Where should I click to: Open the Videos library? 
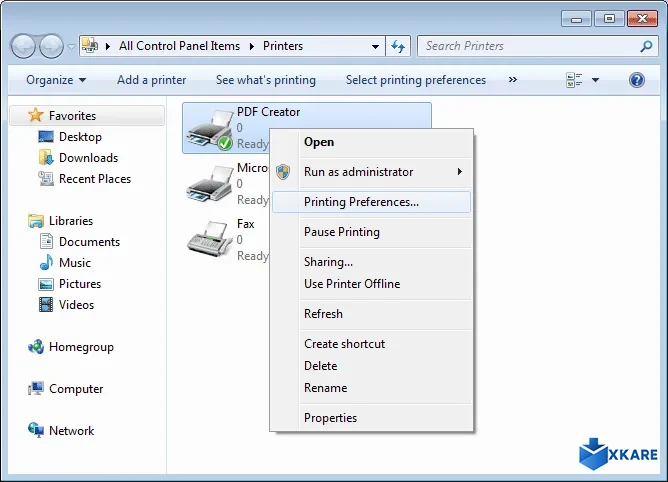coord(76,305)
